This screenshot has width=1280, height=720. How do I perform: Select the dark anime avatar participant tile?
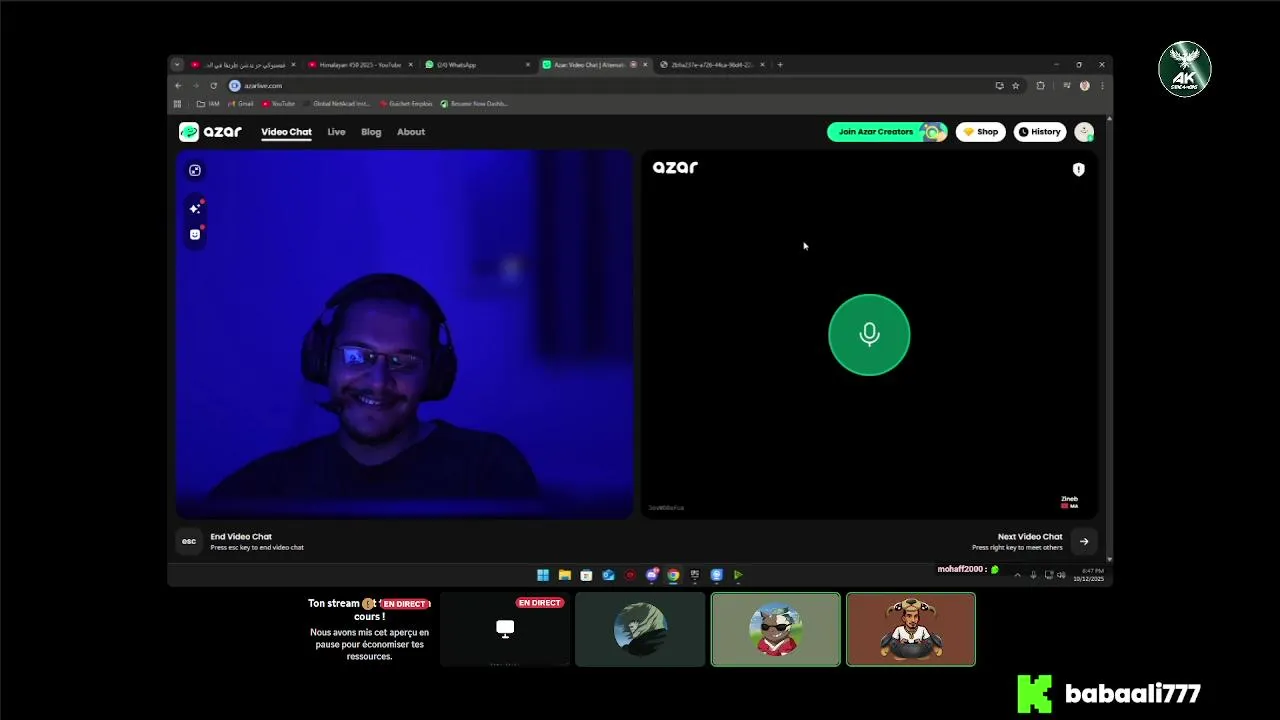coord(640,629)
